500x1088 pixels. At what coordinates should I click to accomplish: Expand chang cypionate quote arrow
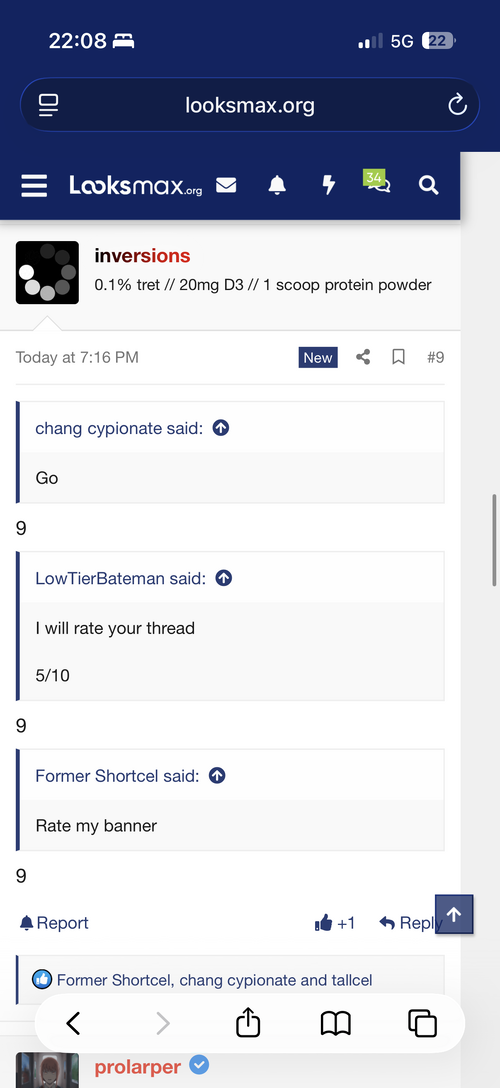pyautogui.click(x=221, y=428)
